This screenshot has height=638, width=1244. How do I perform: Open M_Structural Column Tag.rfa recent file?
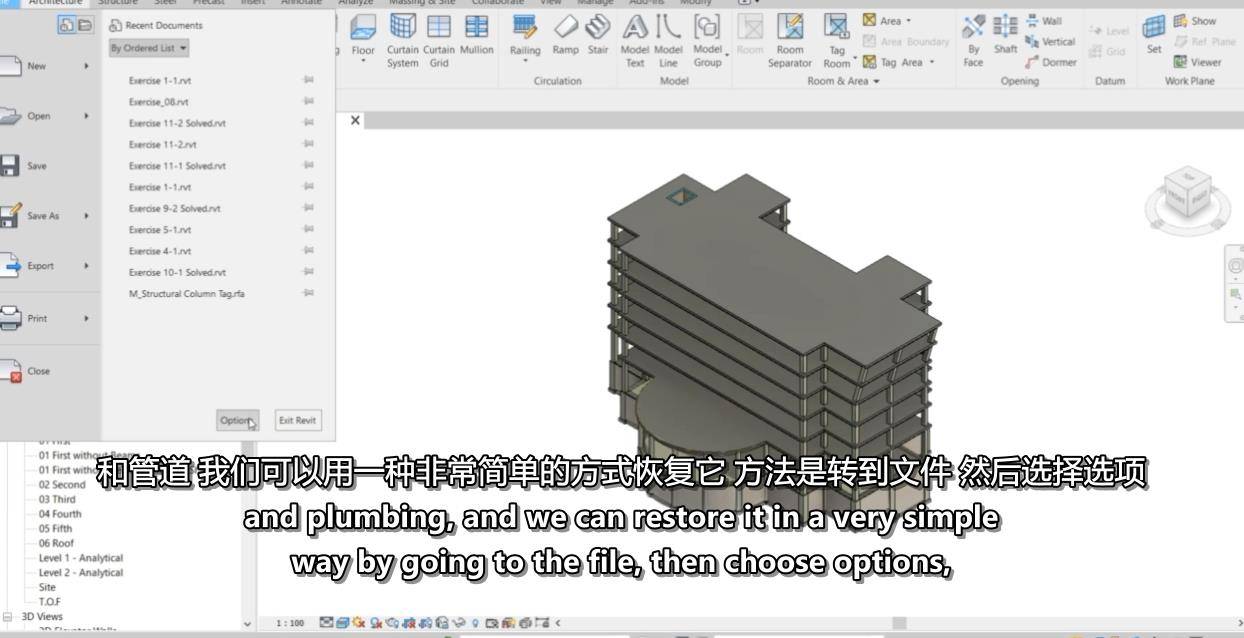pyautogui.click(x=187, y=293)
